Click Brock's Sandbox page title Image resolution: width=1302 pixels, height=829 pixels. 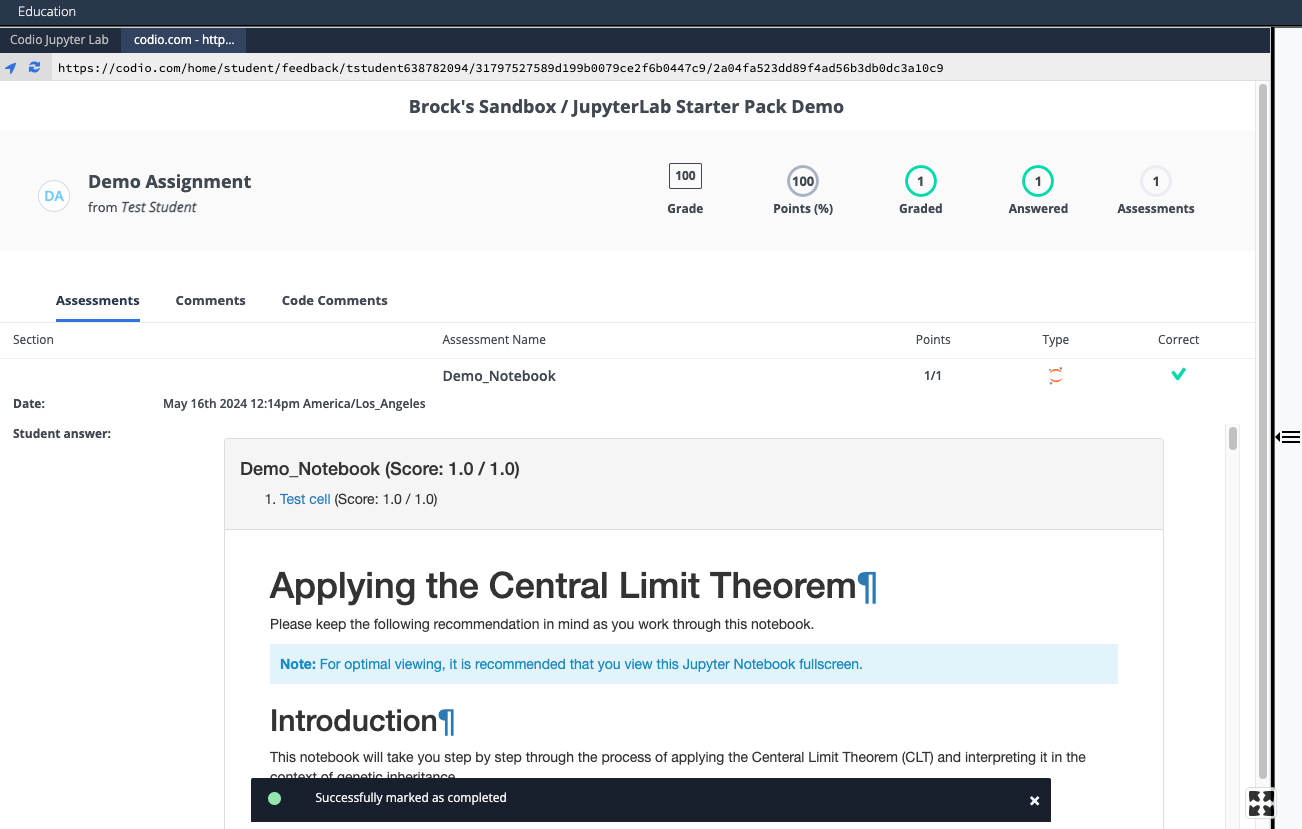(626, 107)
